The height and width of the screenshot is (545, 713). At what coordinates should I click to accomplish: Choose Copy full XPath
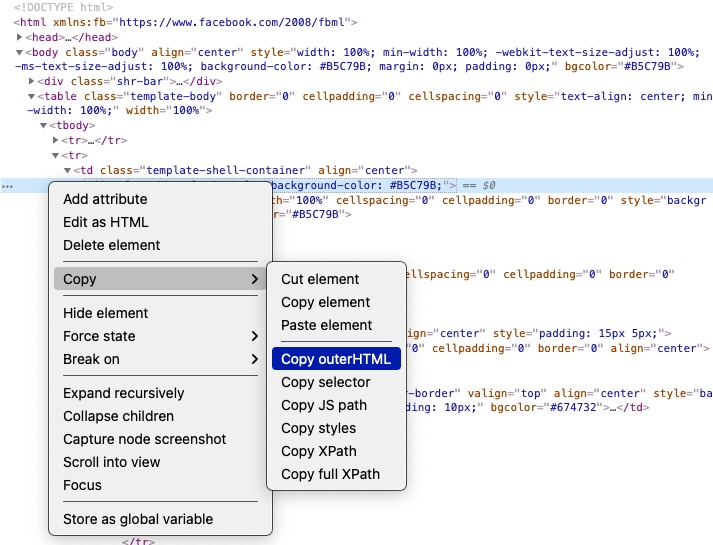coord(336,474)
